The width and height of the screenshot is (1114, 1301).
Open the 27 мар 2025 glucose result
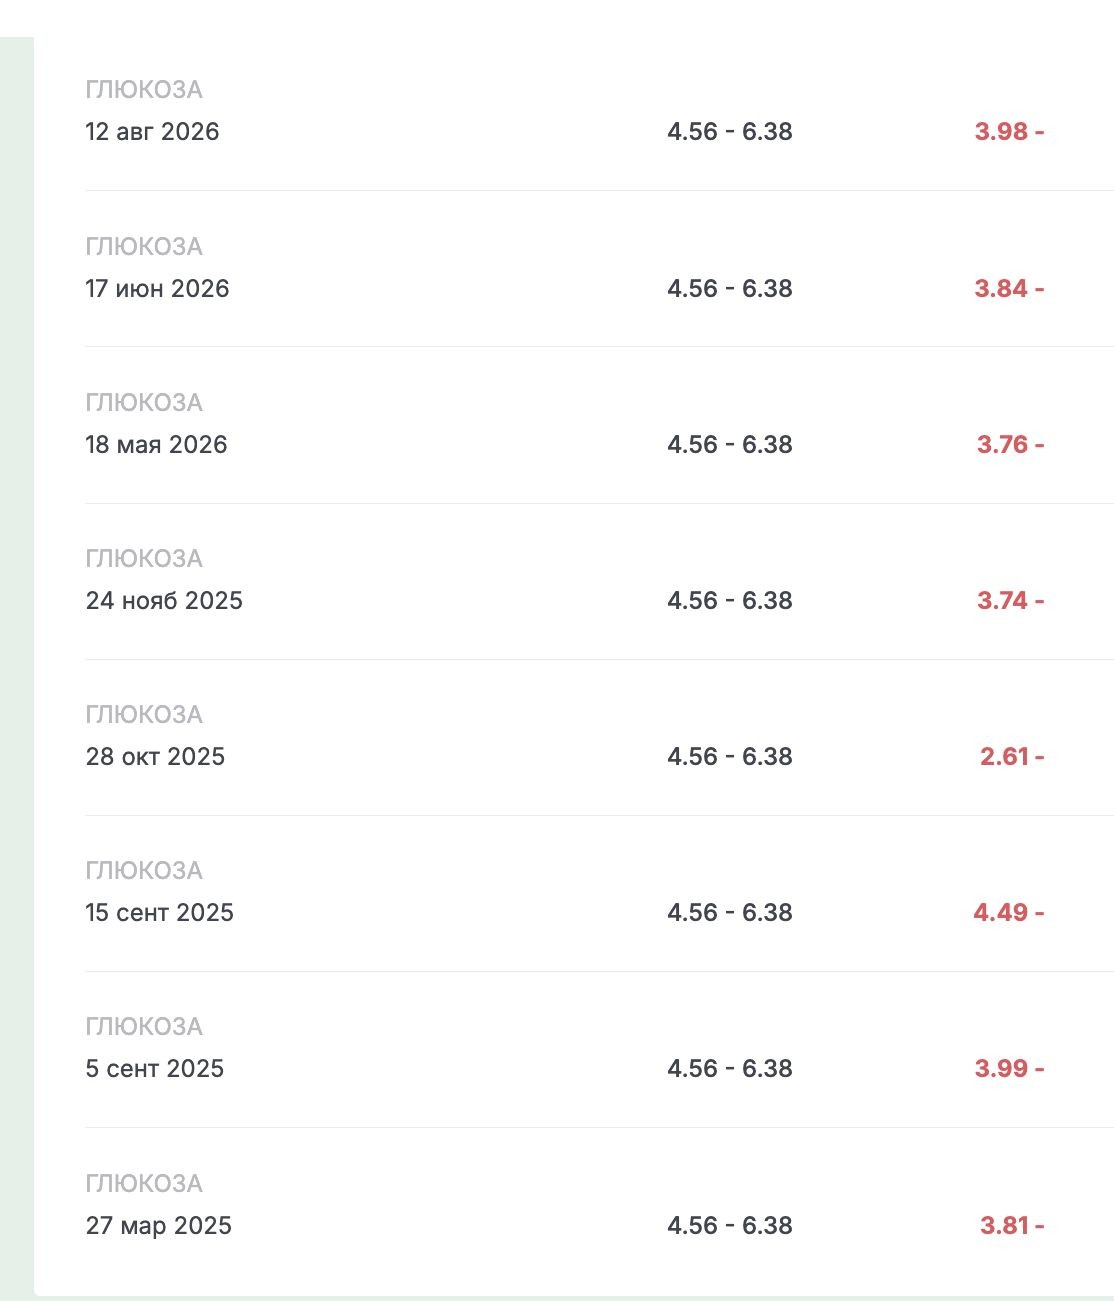(599, 1206)
